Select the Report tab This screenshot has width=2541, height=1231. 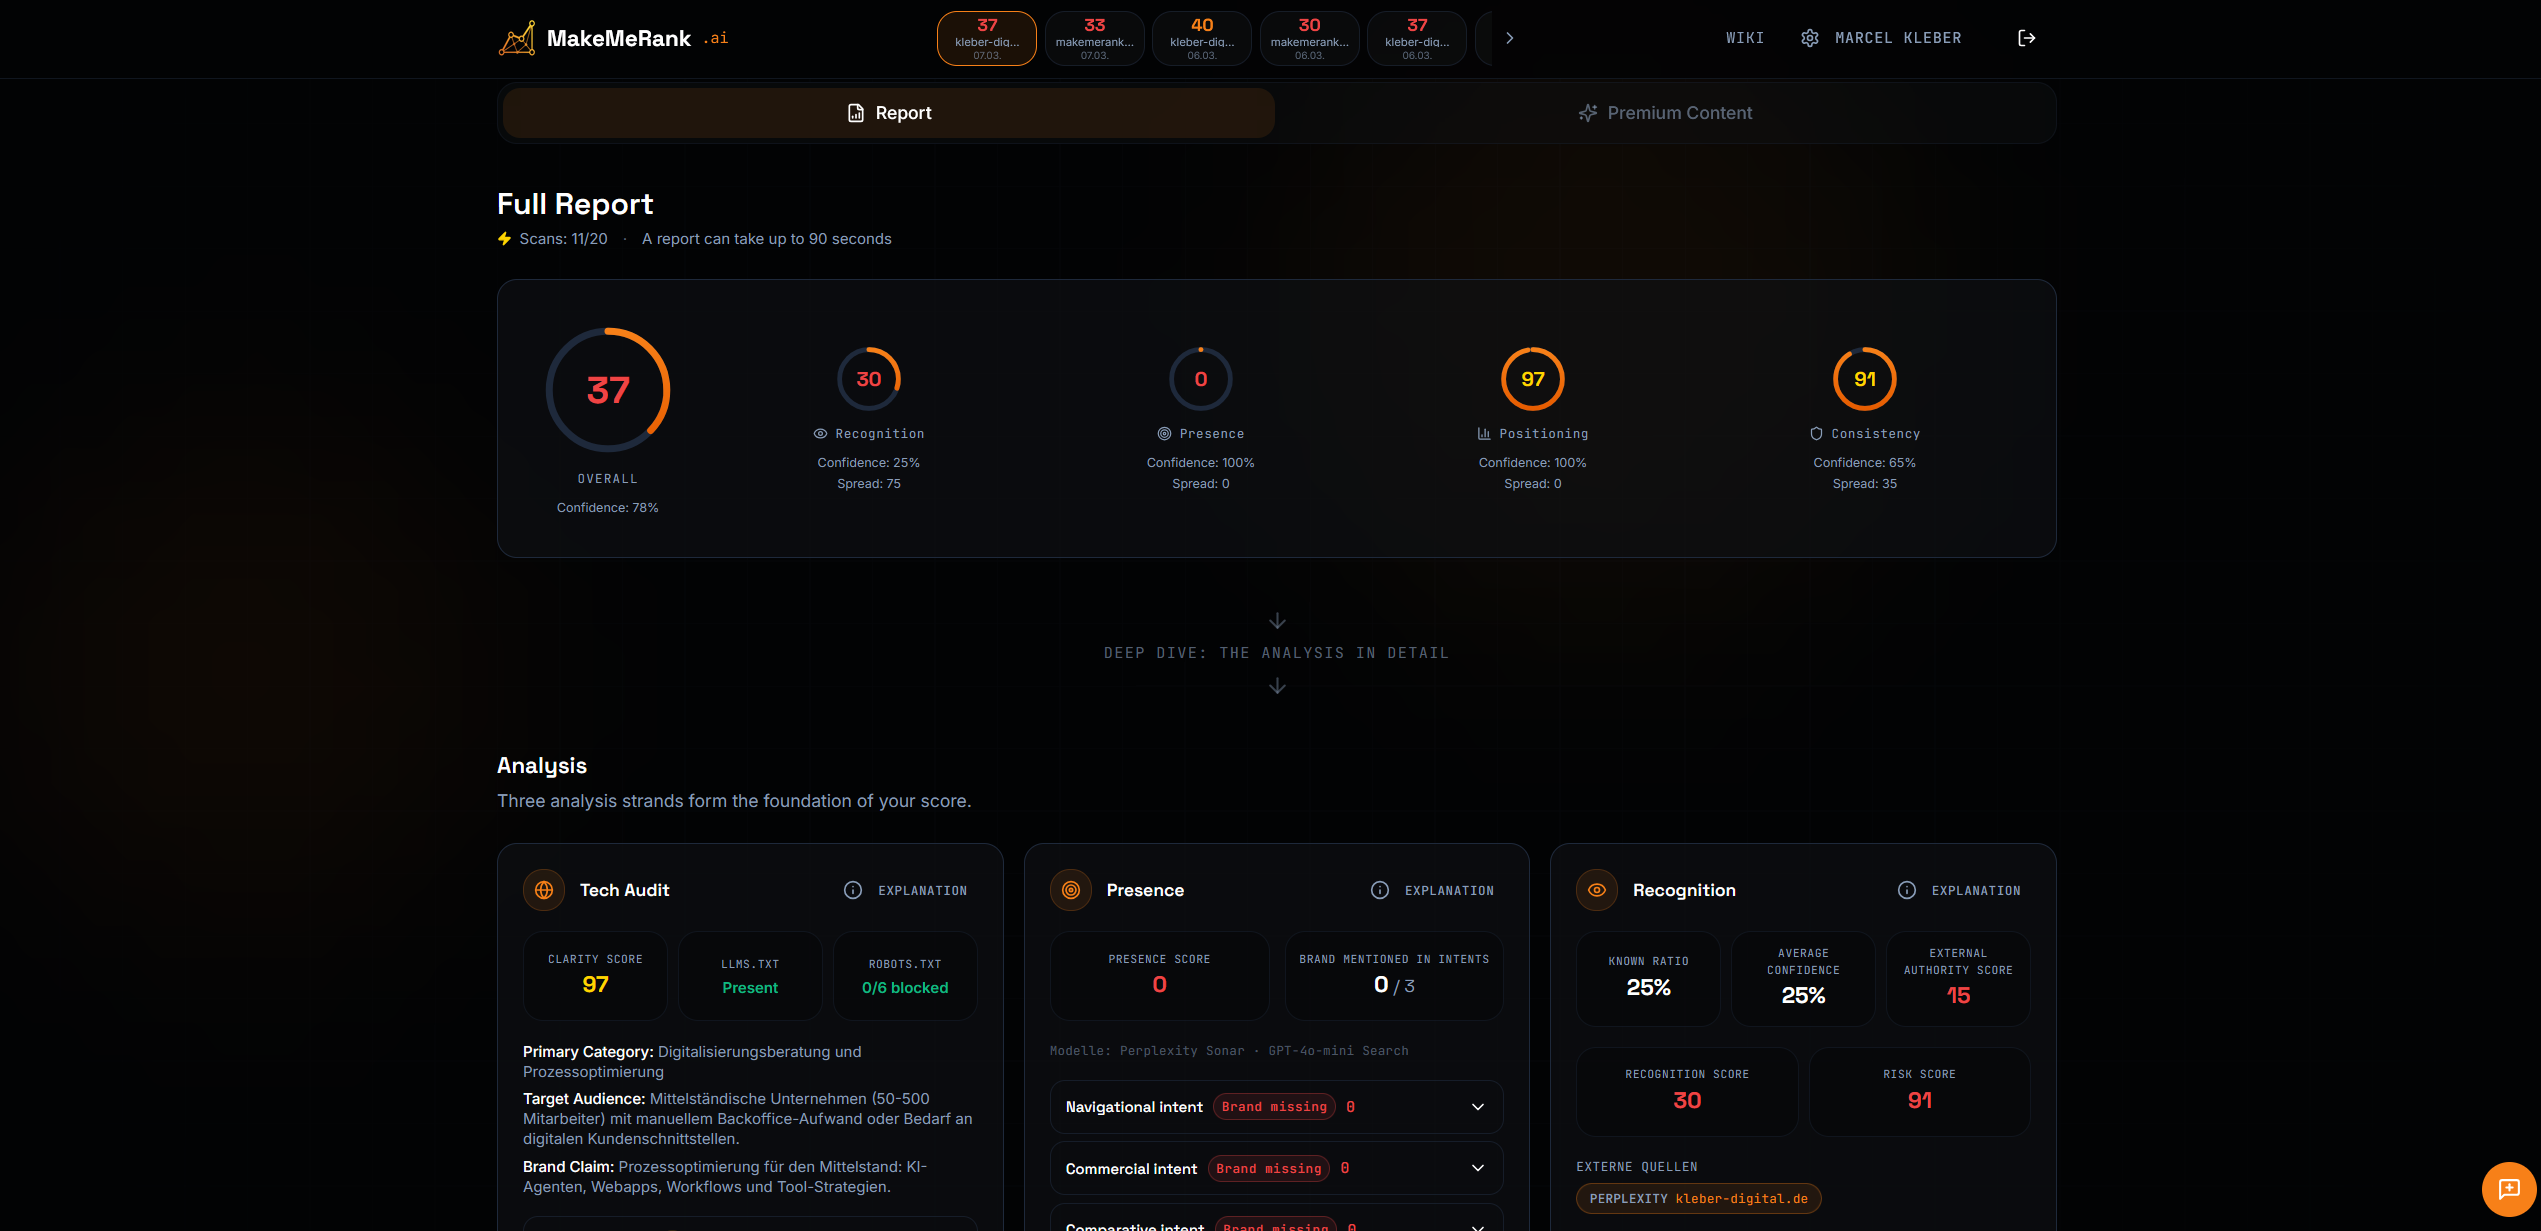pyautogui.click(x=888, y=112)
